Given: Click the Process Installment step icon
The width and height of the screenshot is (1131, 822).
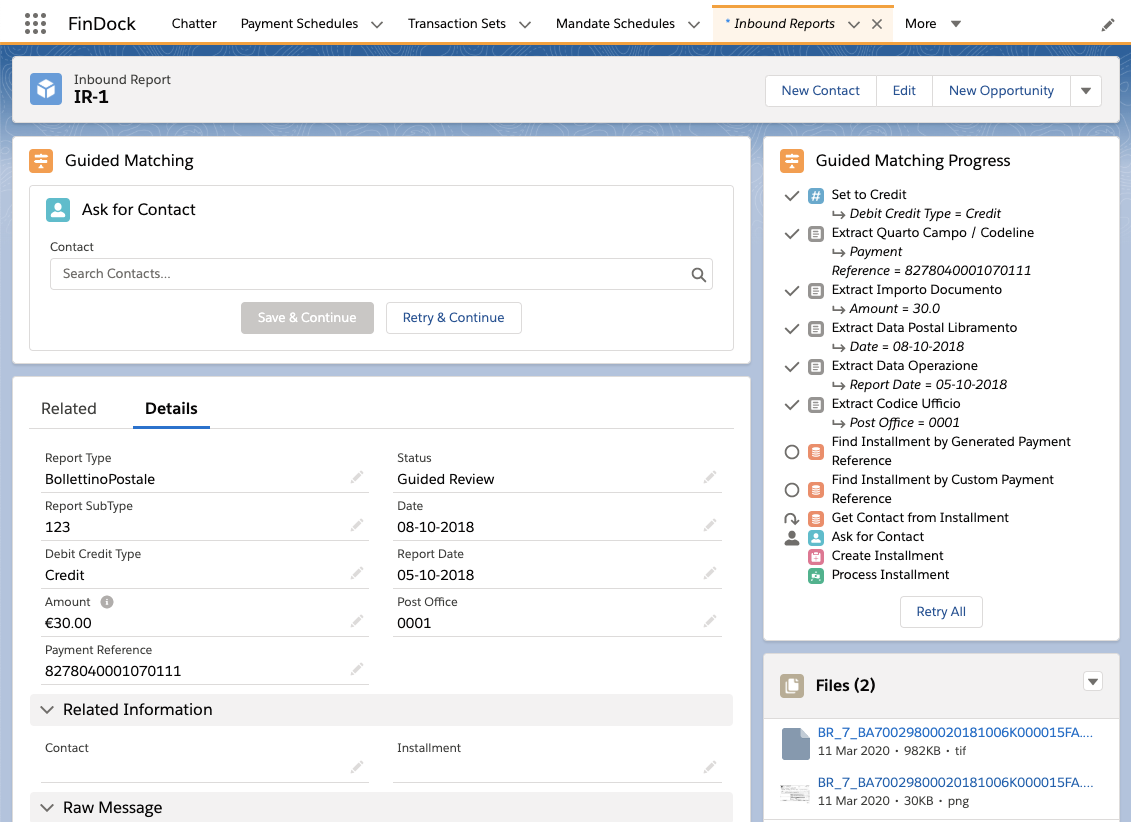Looking at the screenshot, I should [x=816, y=575].
